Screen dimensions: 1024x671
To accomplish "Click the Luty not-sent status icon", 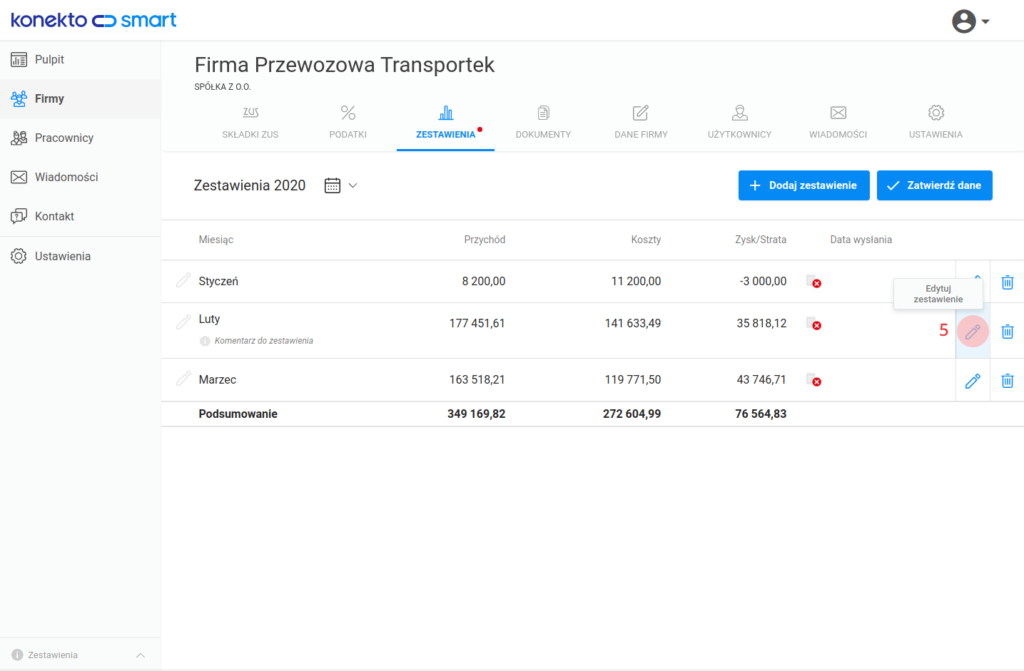I will [x=814, y=323].
